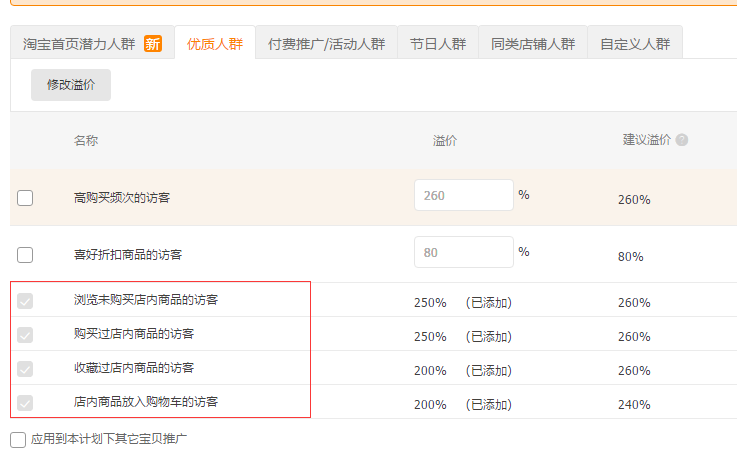Image resolution: width=737 pixels, height=456 pixels.
Task: Click the 溢价 column header
Action: (445, 141)
